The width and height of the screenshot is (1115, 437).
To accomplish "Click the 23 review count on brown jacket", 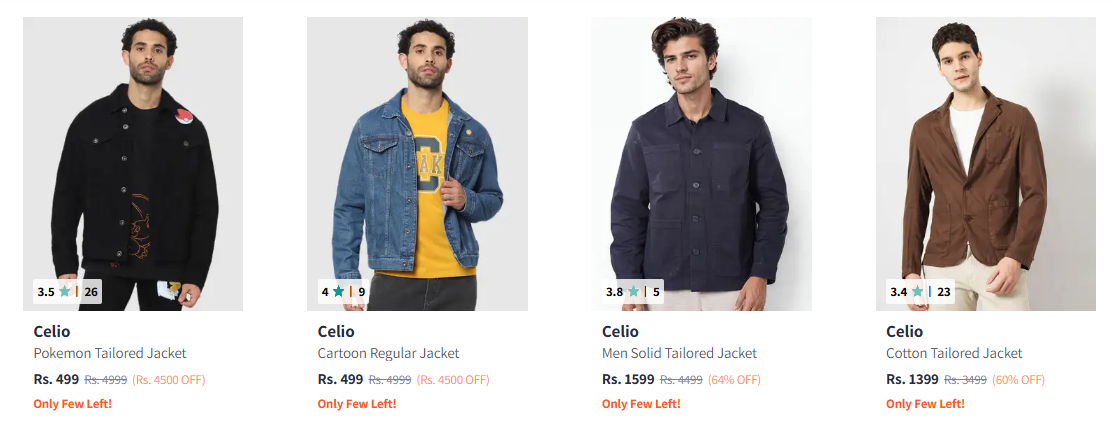I will [944, 292].
